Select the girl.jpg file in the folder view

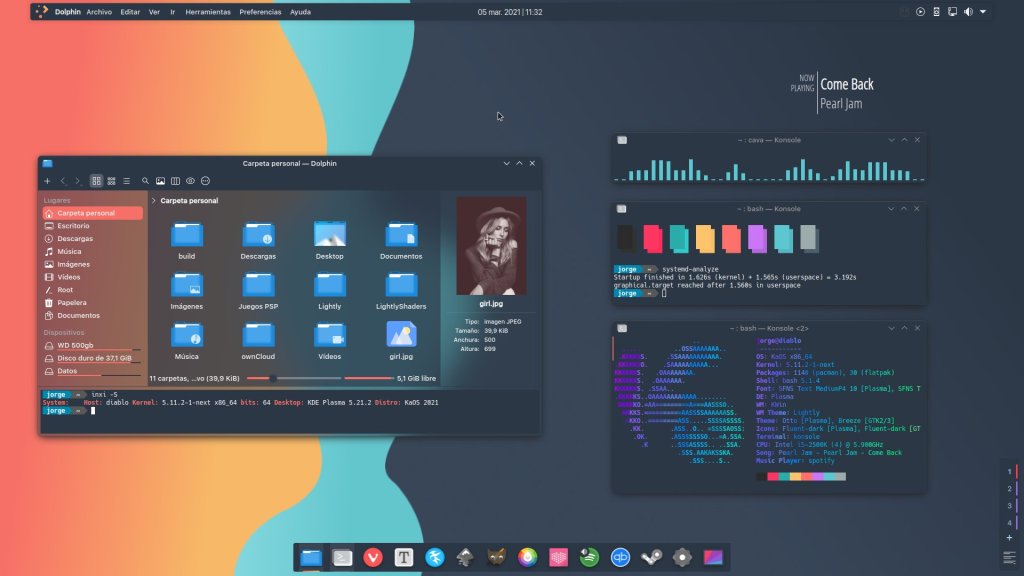tap(400, 340)
